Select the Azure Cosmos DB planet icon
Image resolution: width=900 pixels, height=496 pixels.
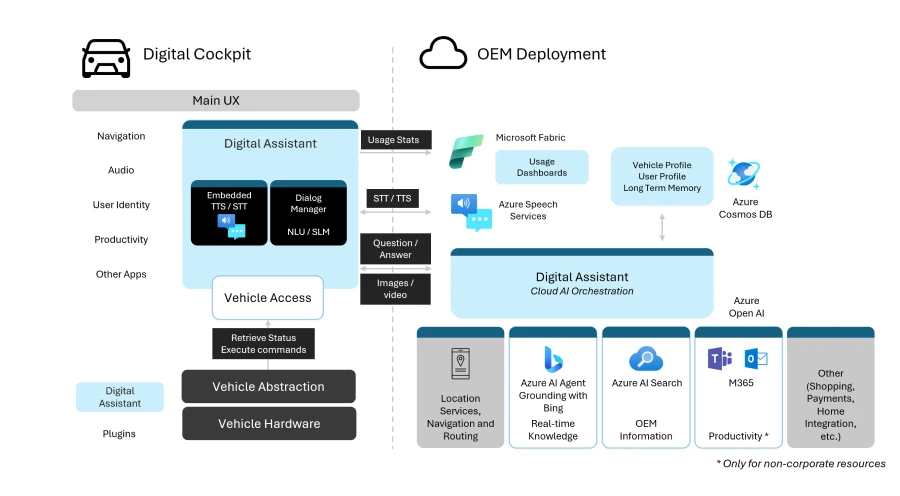tap(745, 174)
